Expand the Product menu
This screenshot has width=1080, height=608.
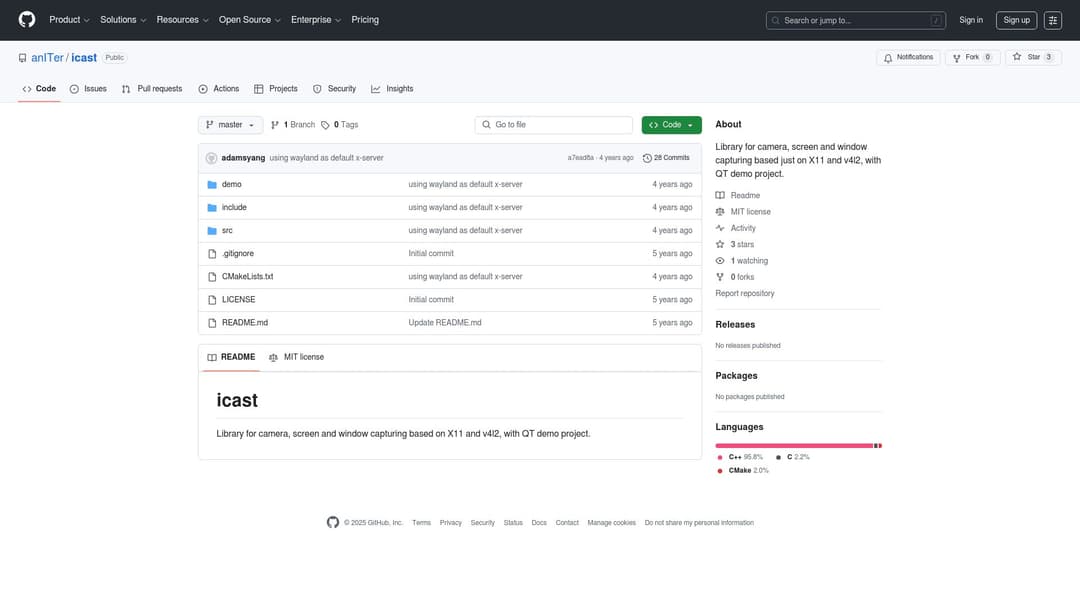point(69,20)
